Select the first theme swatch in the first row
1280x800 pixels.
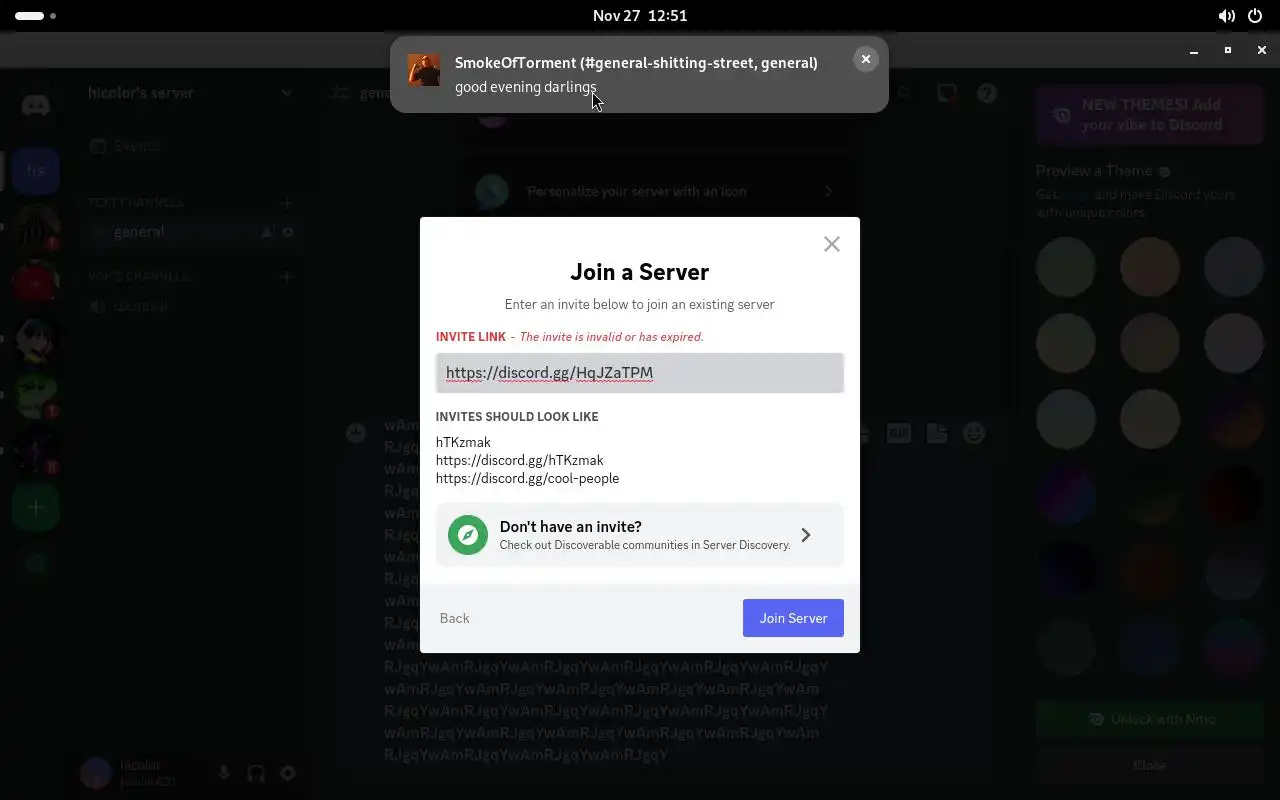[x=1066, y=267]
